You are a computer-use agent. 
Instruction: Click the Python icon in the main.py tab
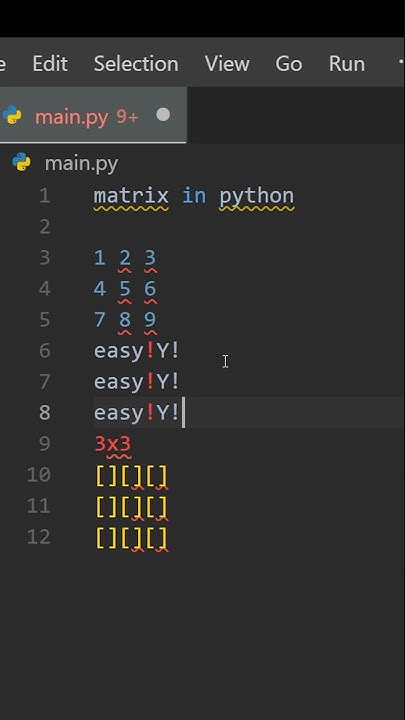[12, 115]
